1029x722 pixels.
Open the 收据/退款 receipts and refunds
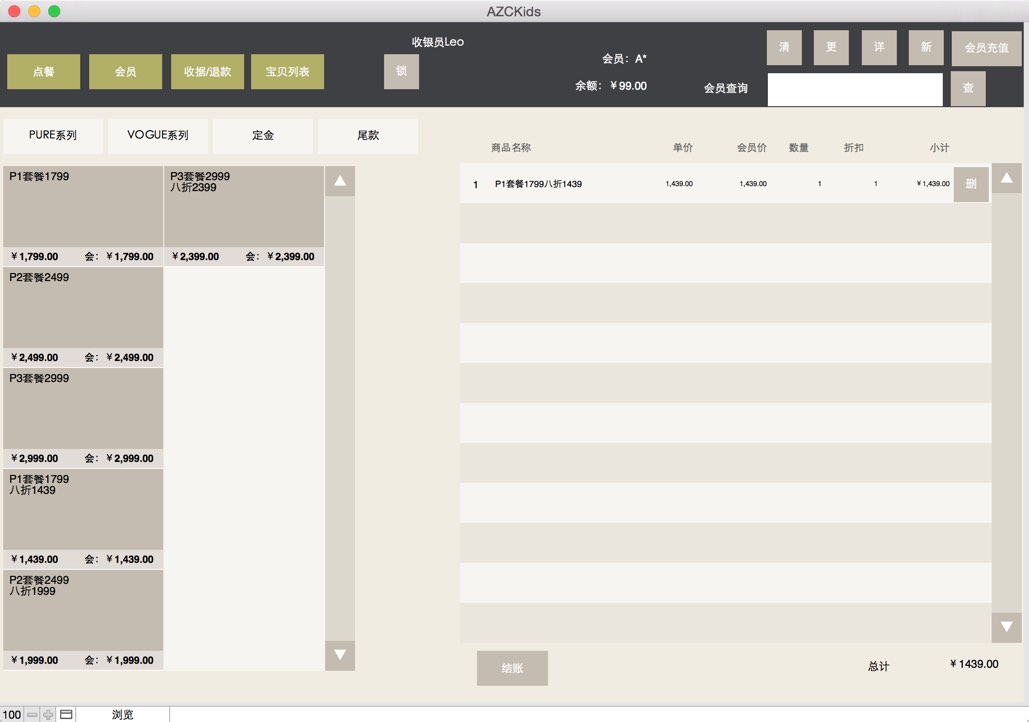tap(207, 72)
